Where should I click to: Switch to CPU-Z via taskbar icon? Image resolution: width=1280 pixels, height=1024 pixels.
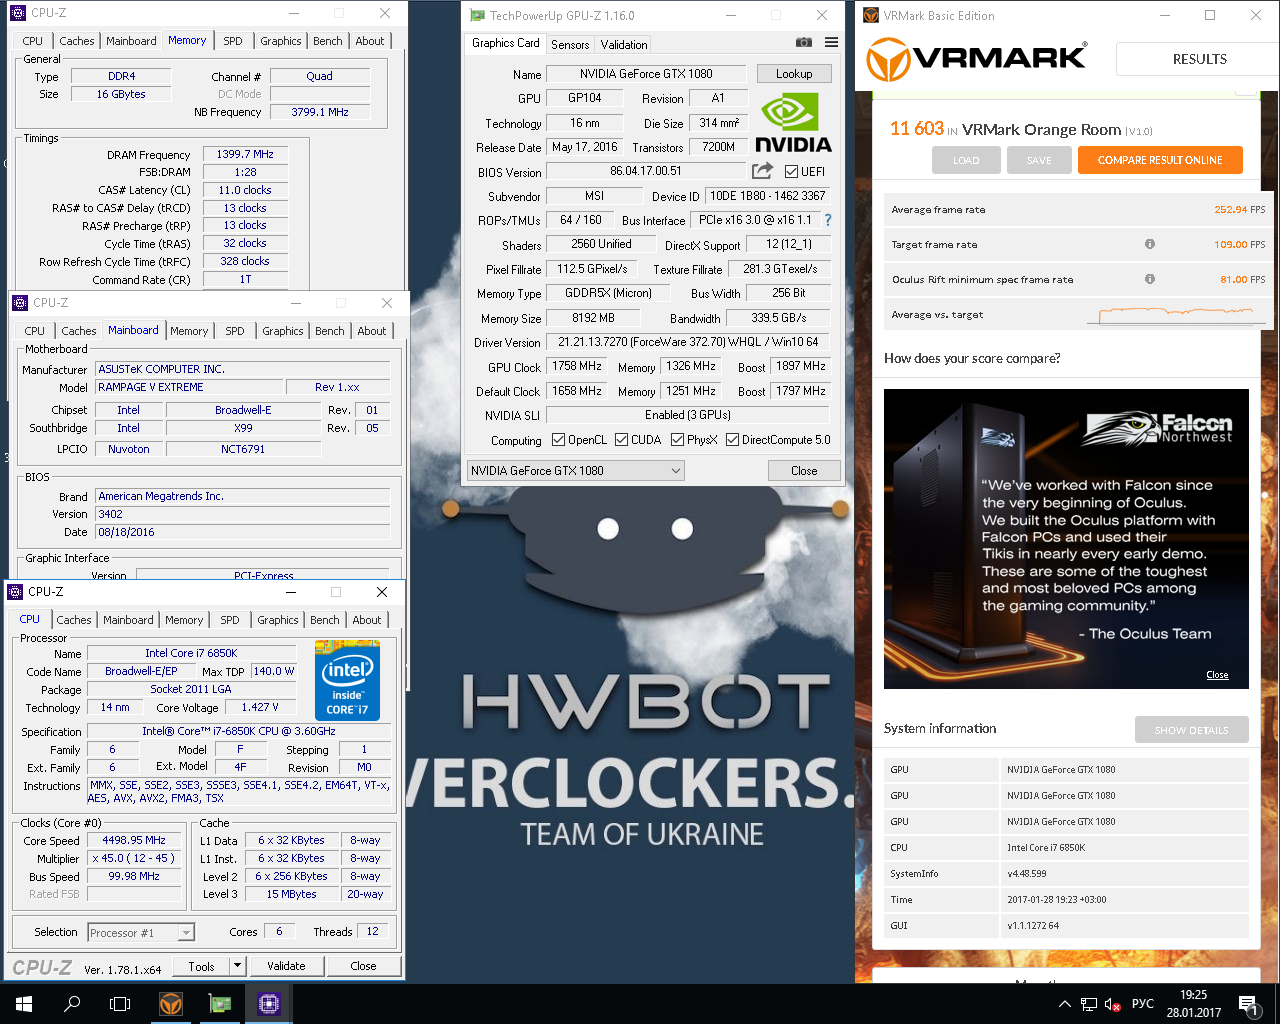click(269, 1004)
